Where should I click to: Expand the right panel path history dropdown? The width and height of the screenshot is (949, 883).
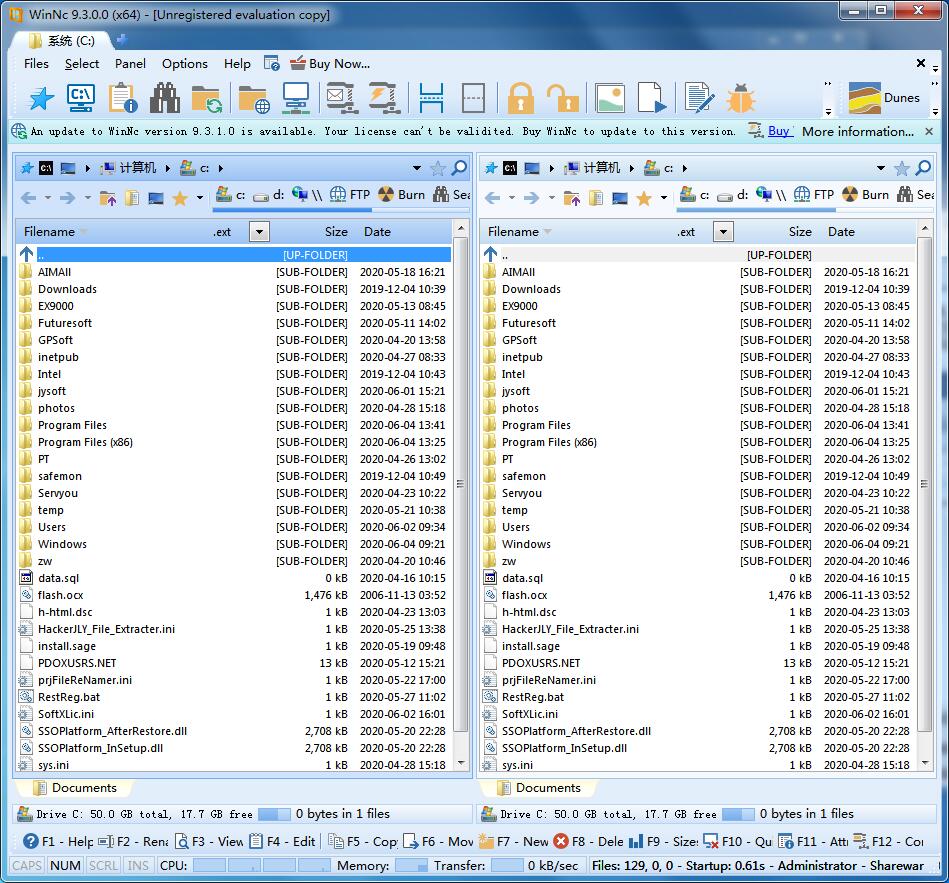(x=881, y=168)
